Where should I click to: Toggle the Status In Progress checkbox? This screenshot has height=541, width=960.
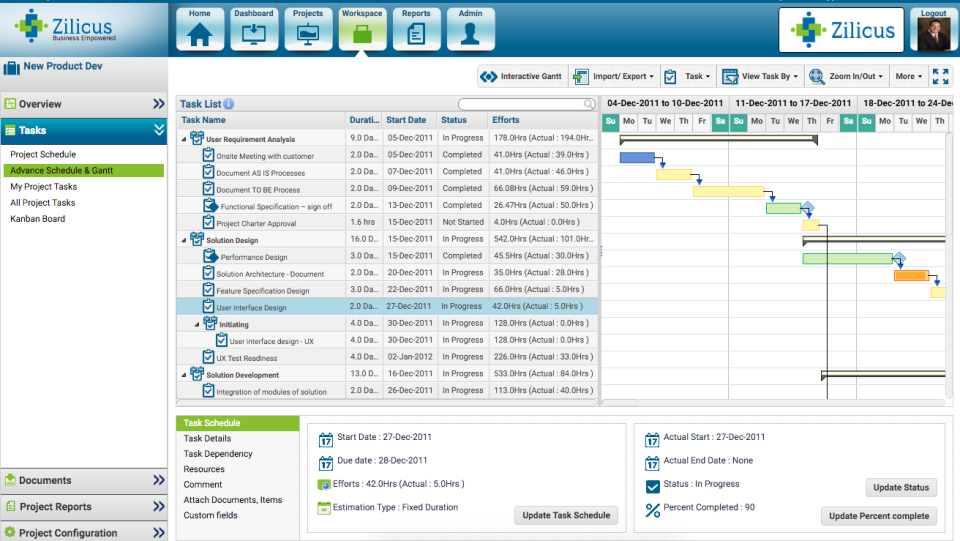click(653, 486)
